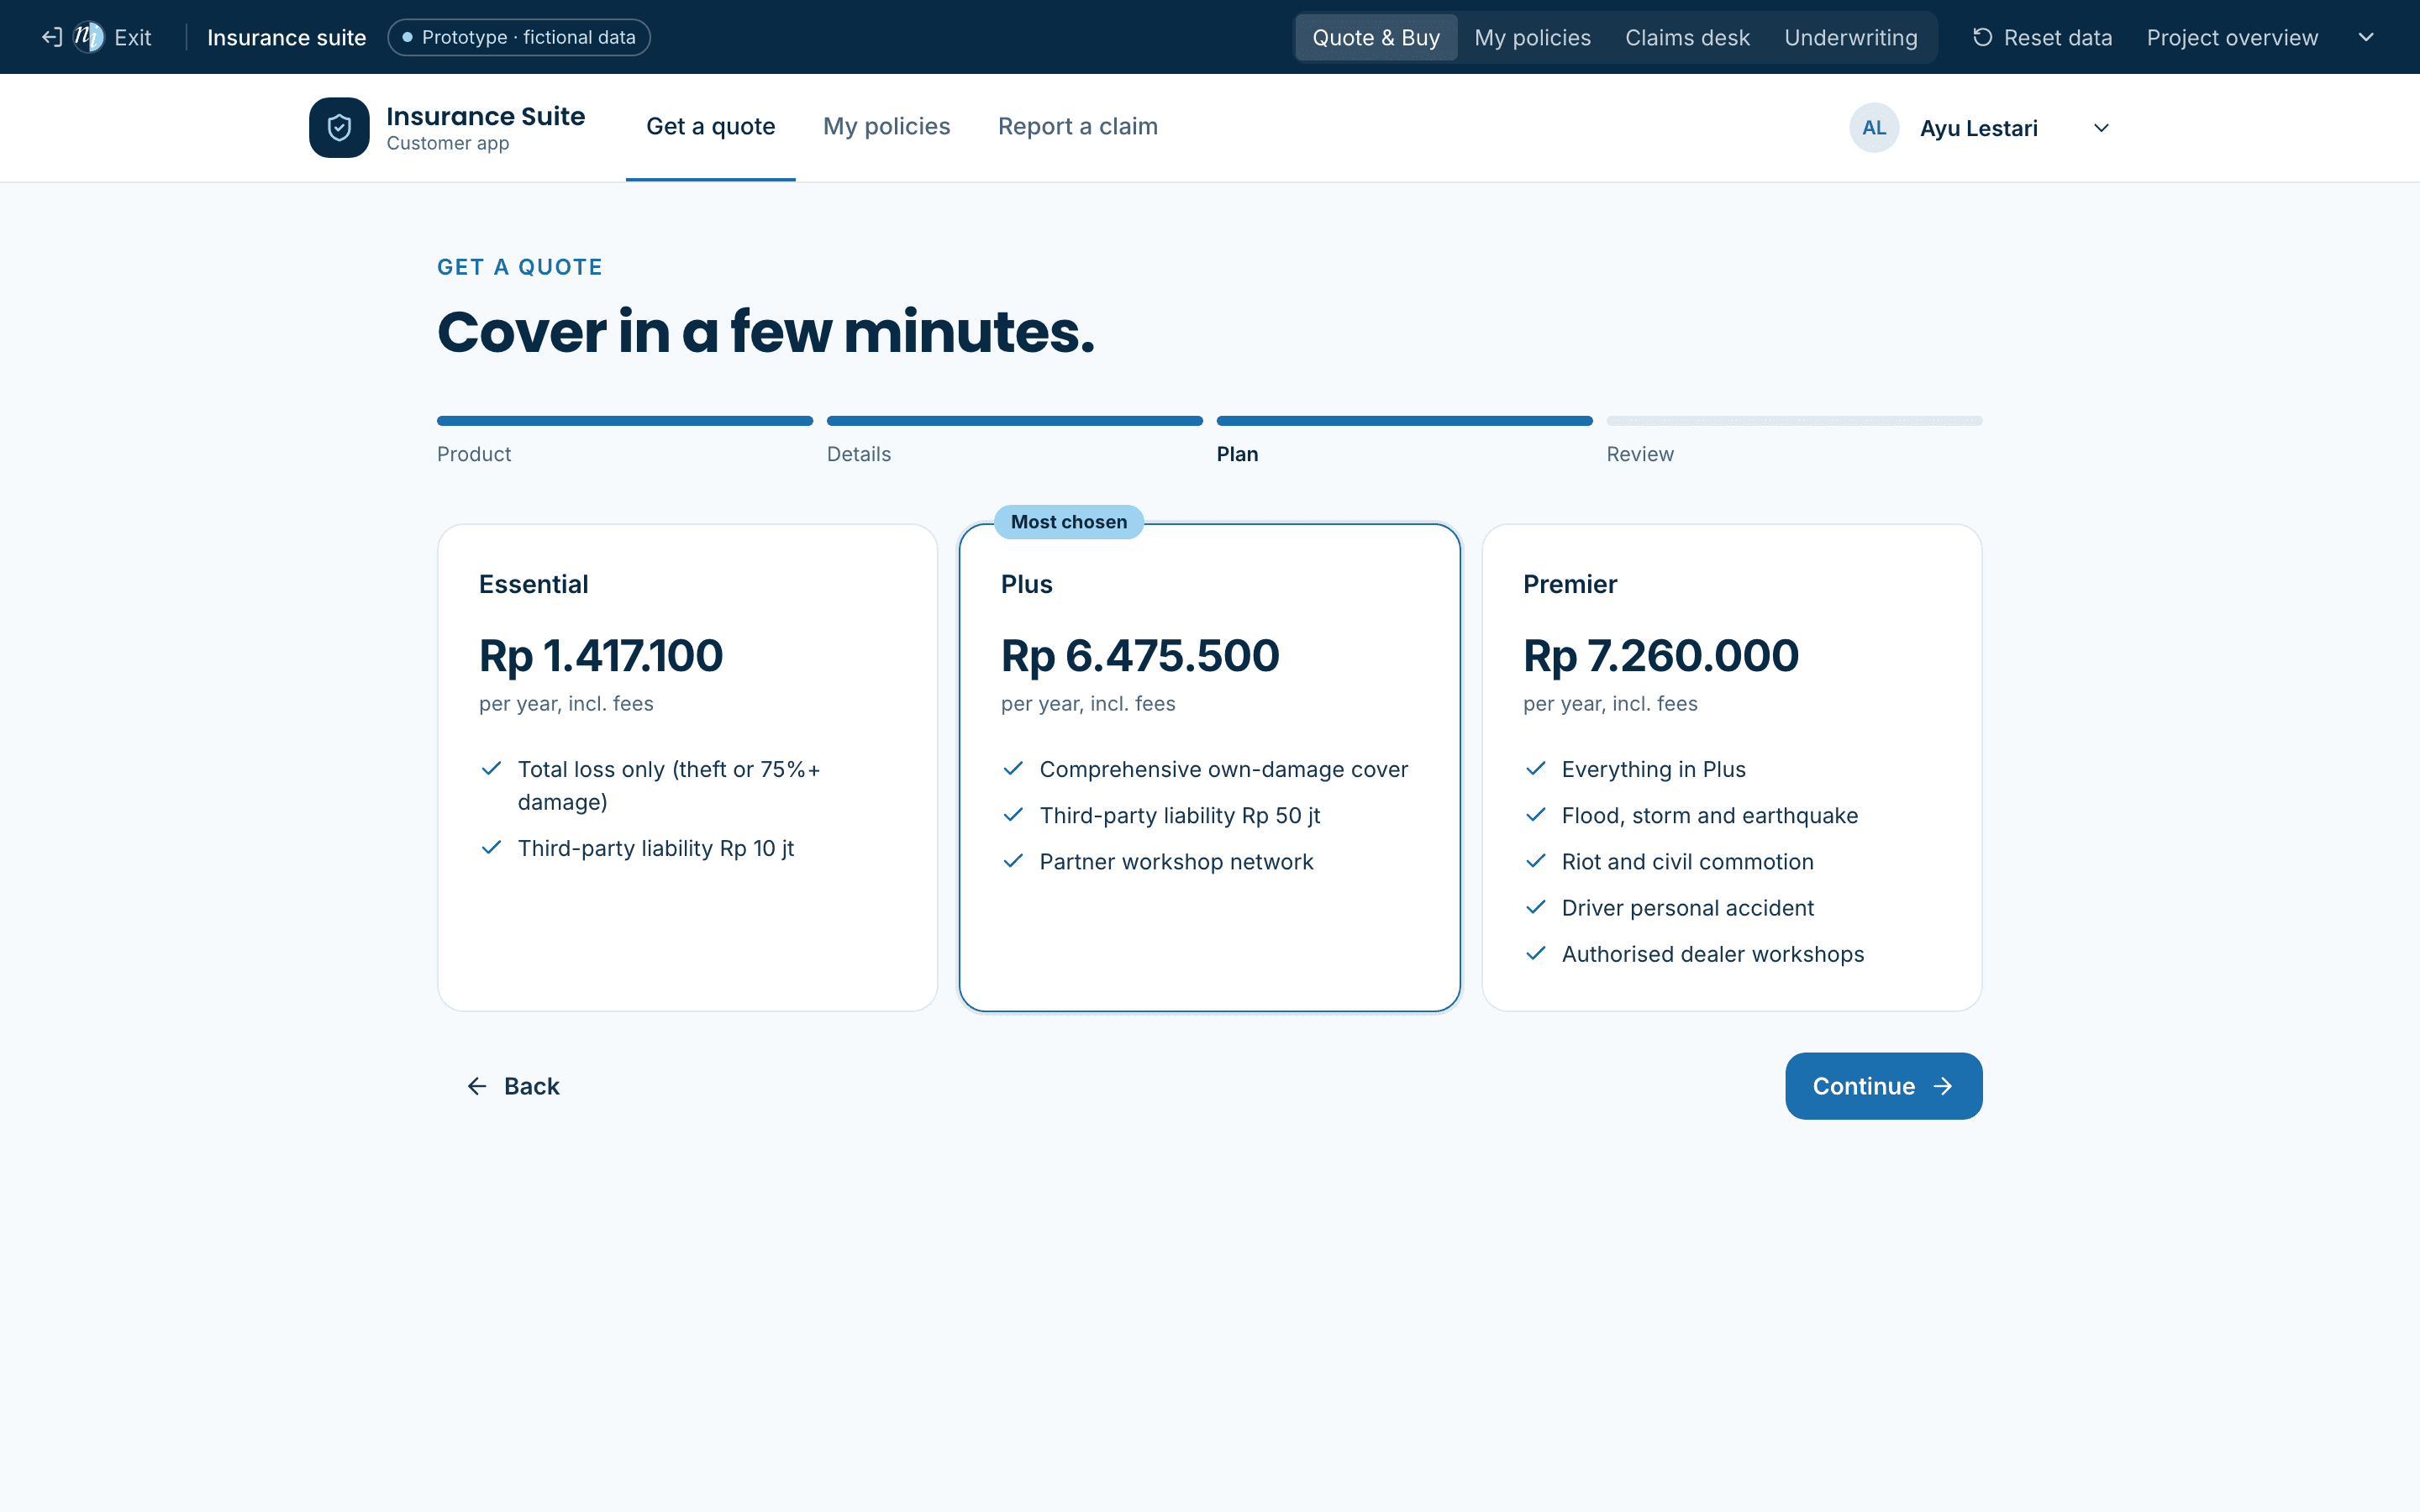Click the Back button

[x=513, y=1086]
